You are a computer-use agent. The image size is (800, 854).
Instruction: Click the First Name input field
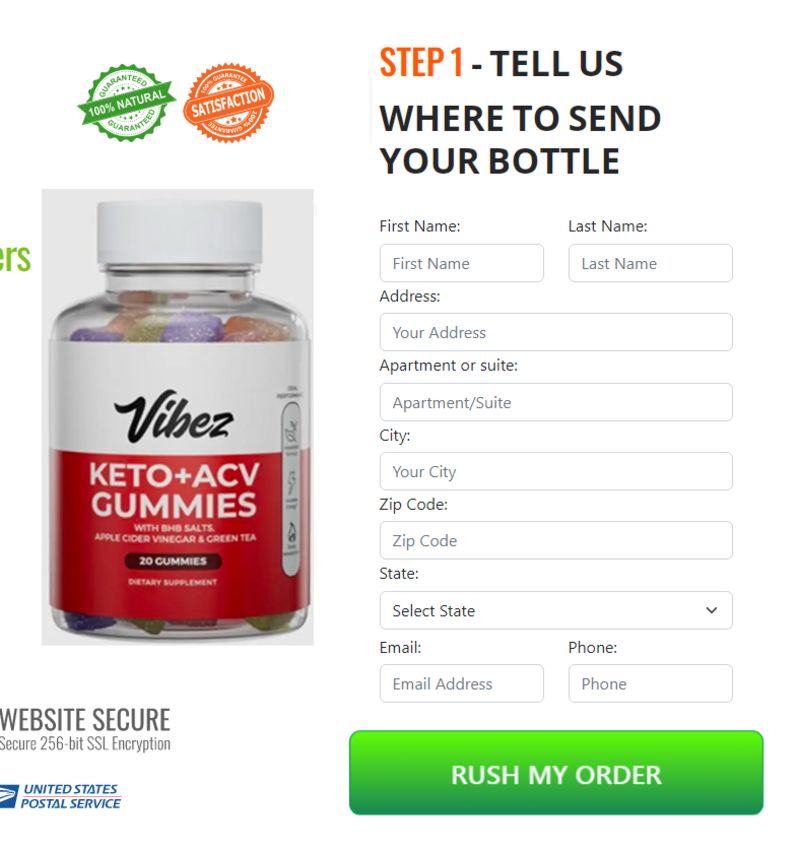462,264
